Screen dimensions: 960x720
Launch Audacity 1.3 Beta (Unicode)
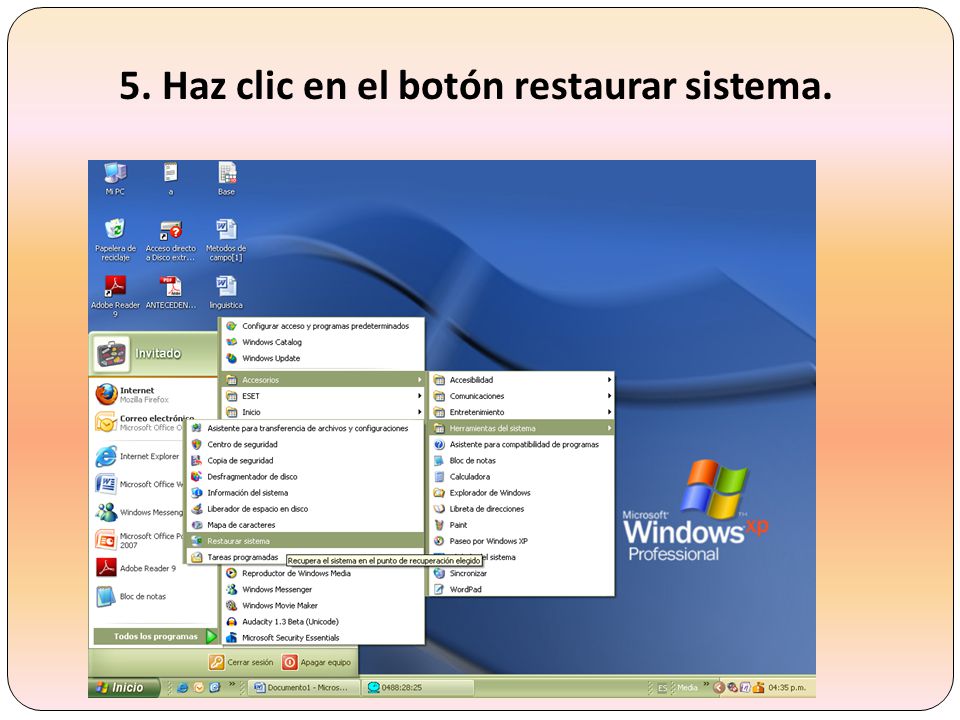(321, 621)
